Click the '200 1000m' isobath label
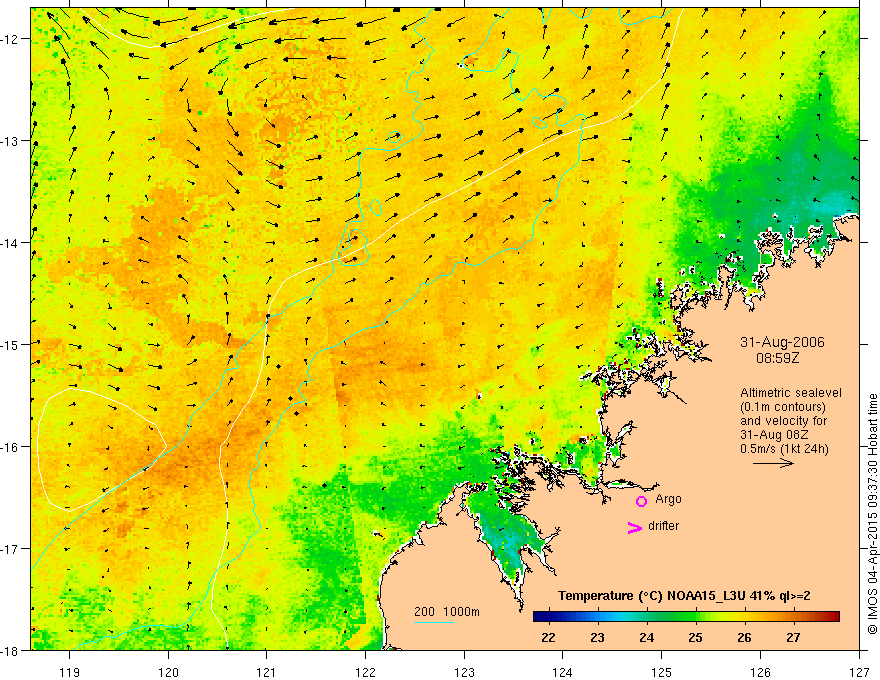 pos(447,612)
